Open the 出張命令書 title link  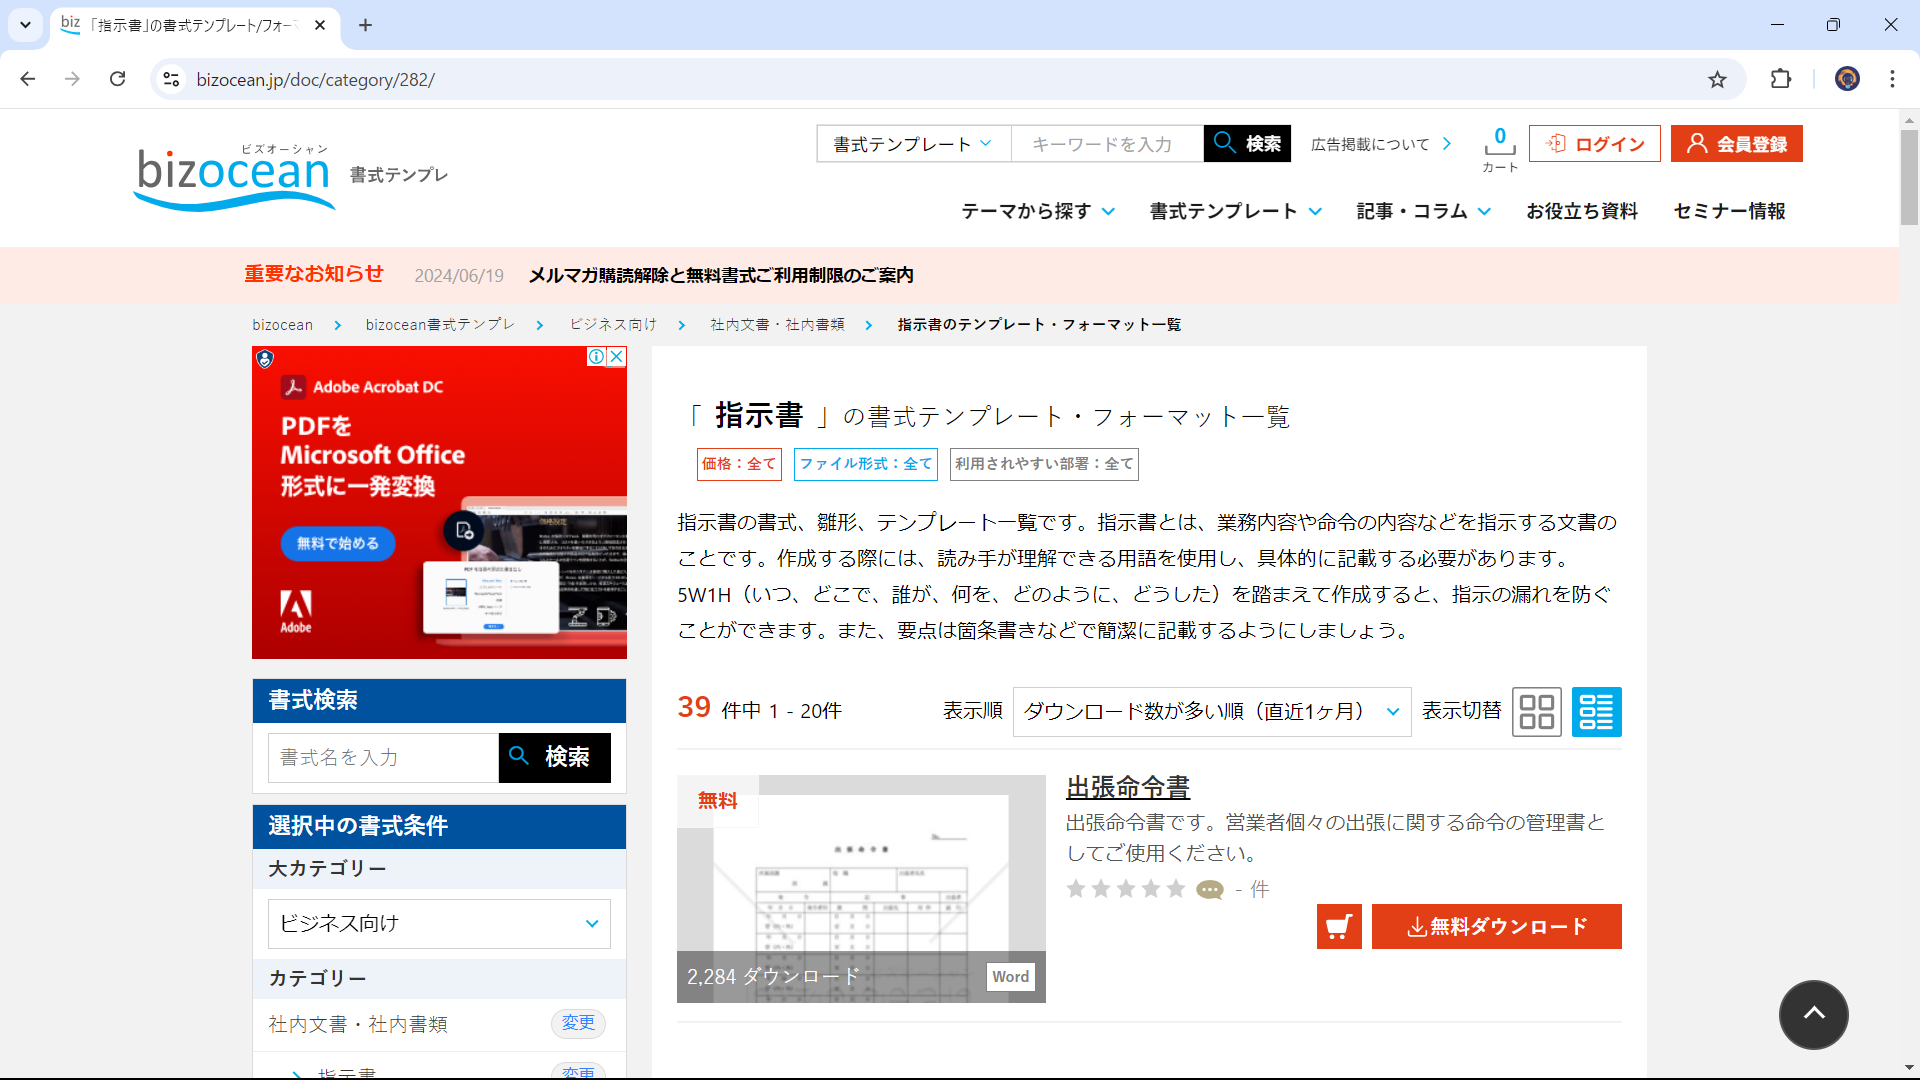tap(1128, 788)
